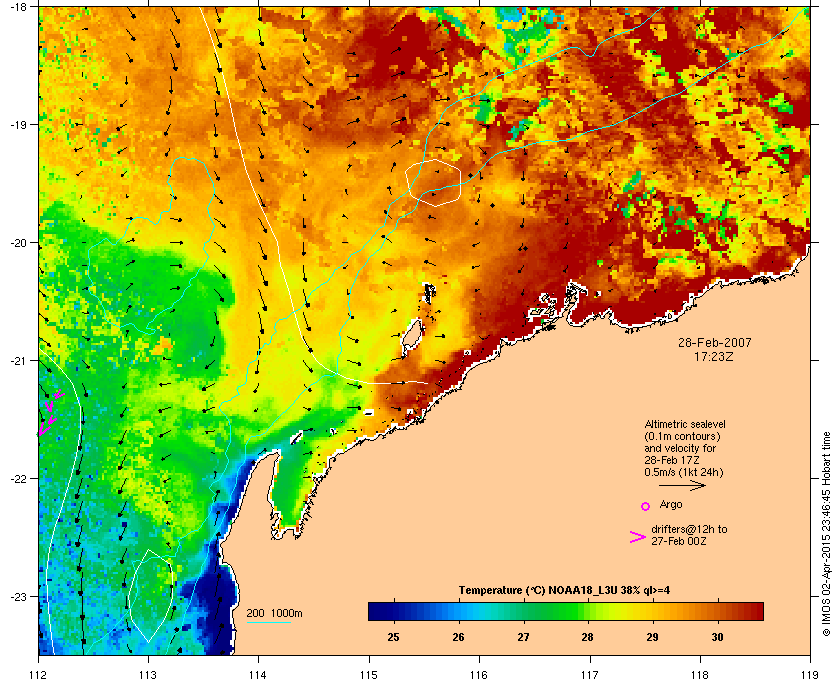
Task: Click the latitude axis label -18
Action: click(18, 6)
